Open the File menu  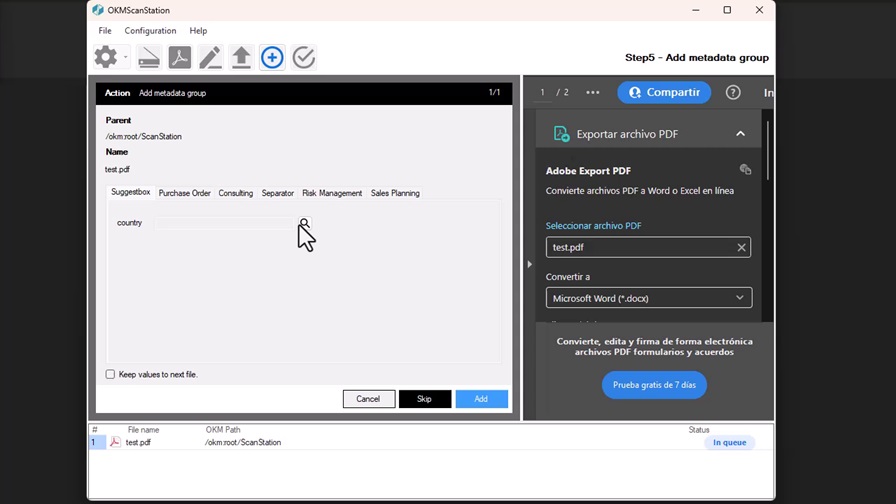click(105, 31)
